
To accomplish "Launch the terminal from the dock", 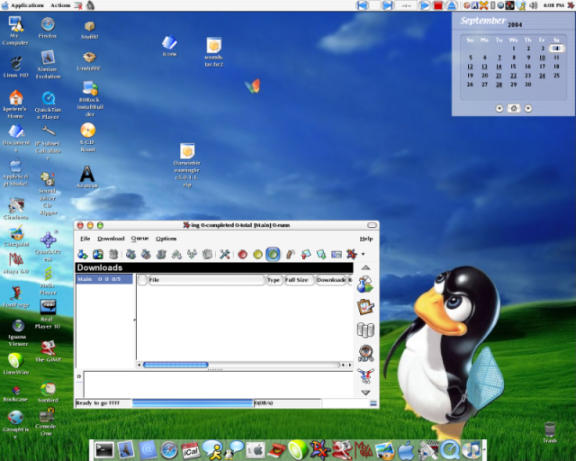I will (x=104, y=449).
